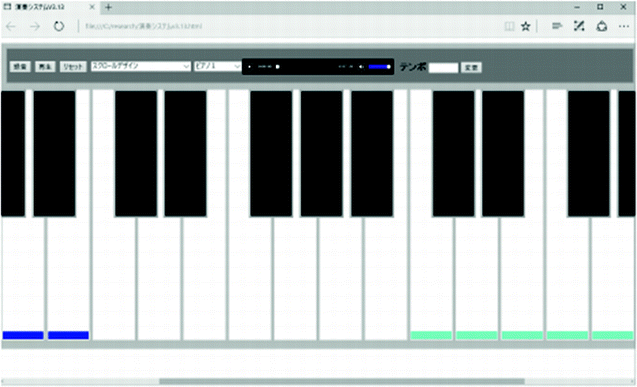The image size is (637, 387).
Task: Adjust the blue volume slider
Action: click(380, 67)
